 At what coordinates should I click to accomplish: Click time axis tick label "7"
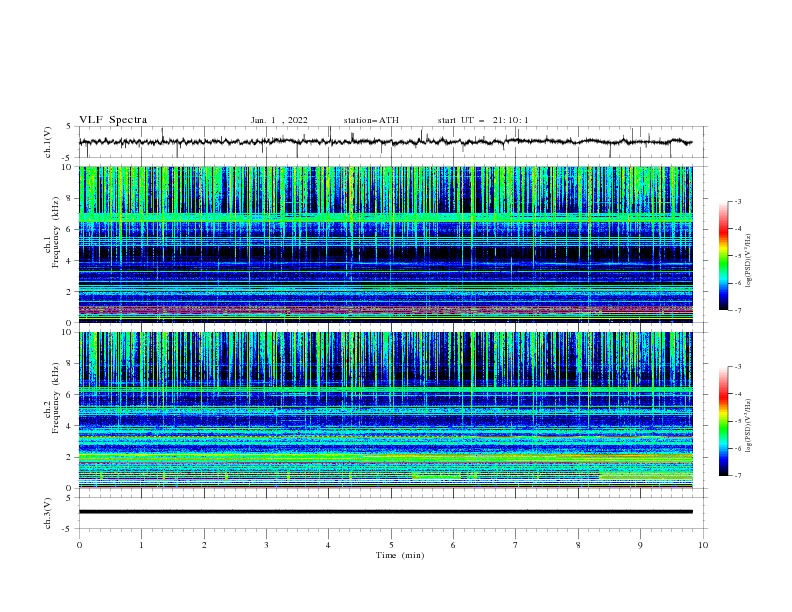click(516, 545)
